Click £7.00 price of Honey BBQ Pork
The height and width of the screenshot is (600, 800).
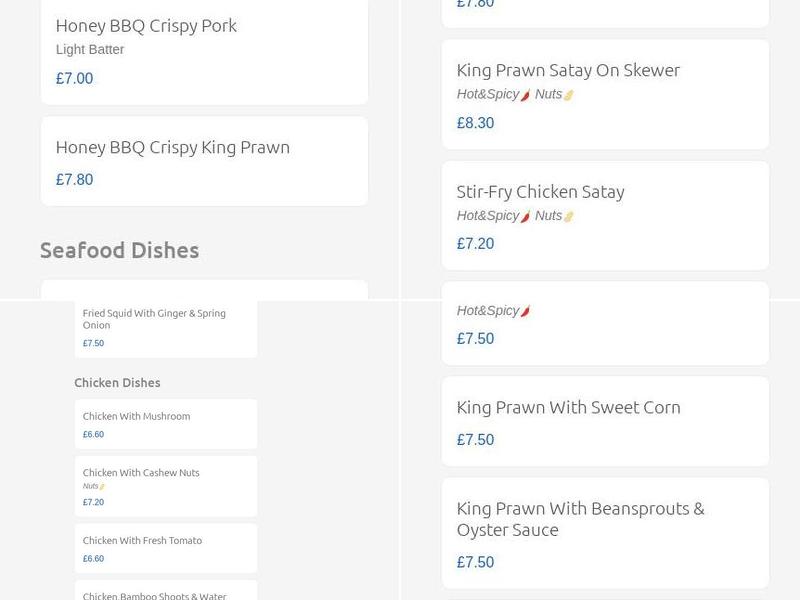(74, 79)
